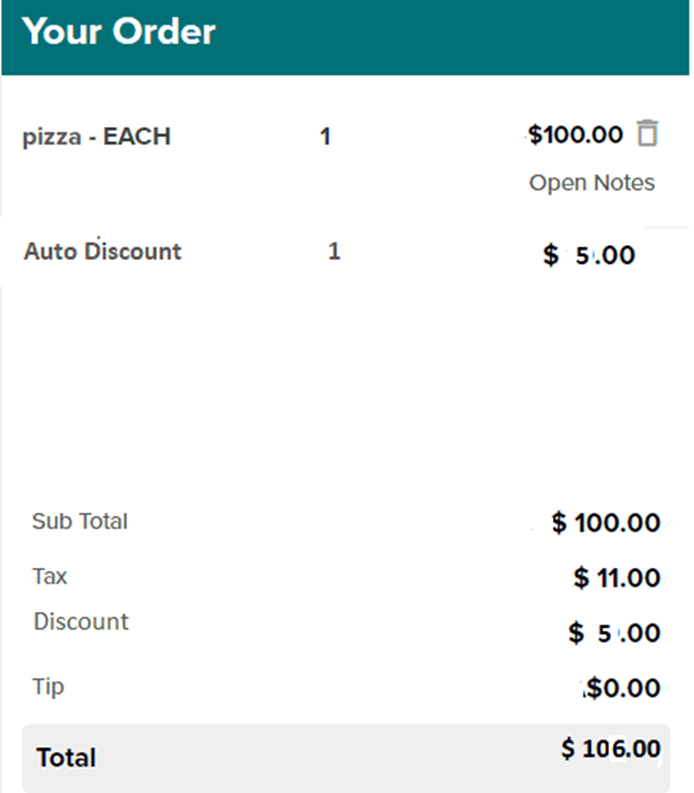Click the Tax label
The width and height of the screenshot is (694, 793).
(50, 577)
